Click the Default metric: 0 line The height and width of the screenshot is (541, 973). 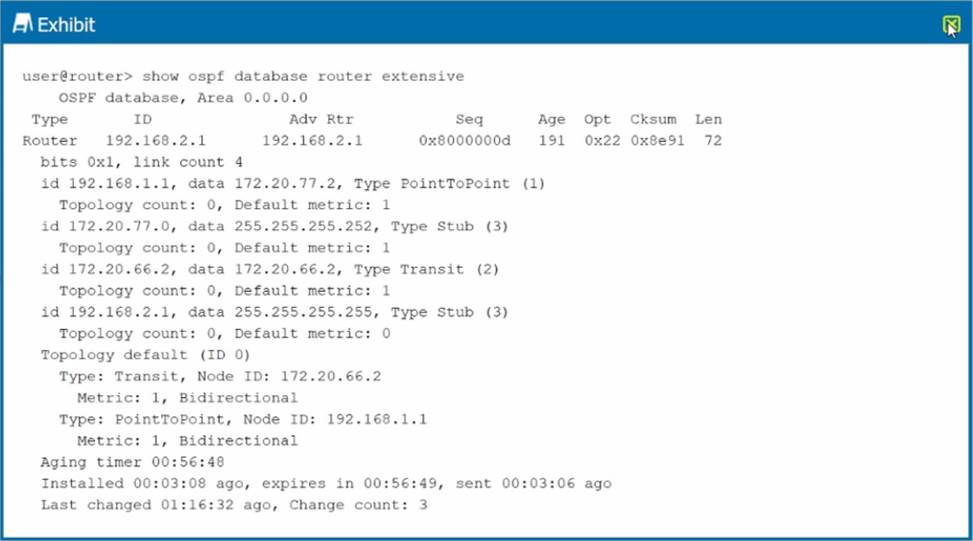click(224, 333)
